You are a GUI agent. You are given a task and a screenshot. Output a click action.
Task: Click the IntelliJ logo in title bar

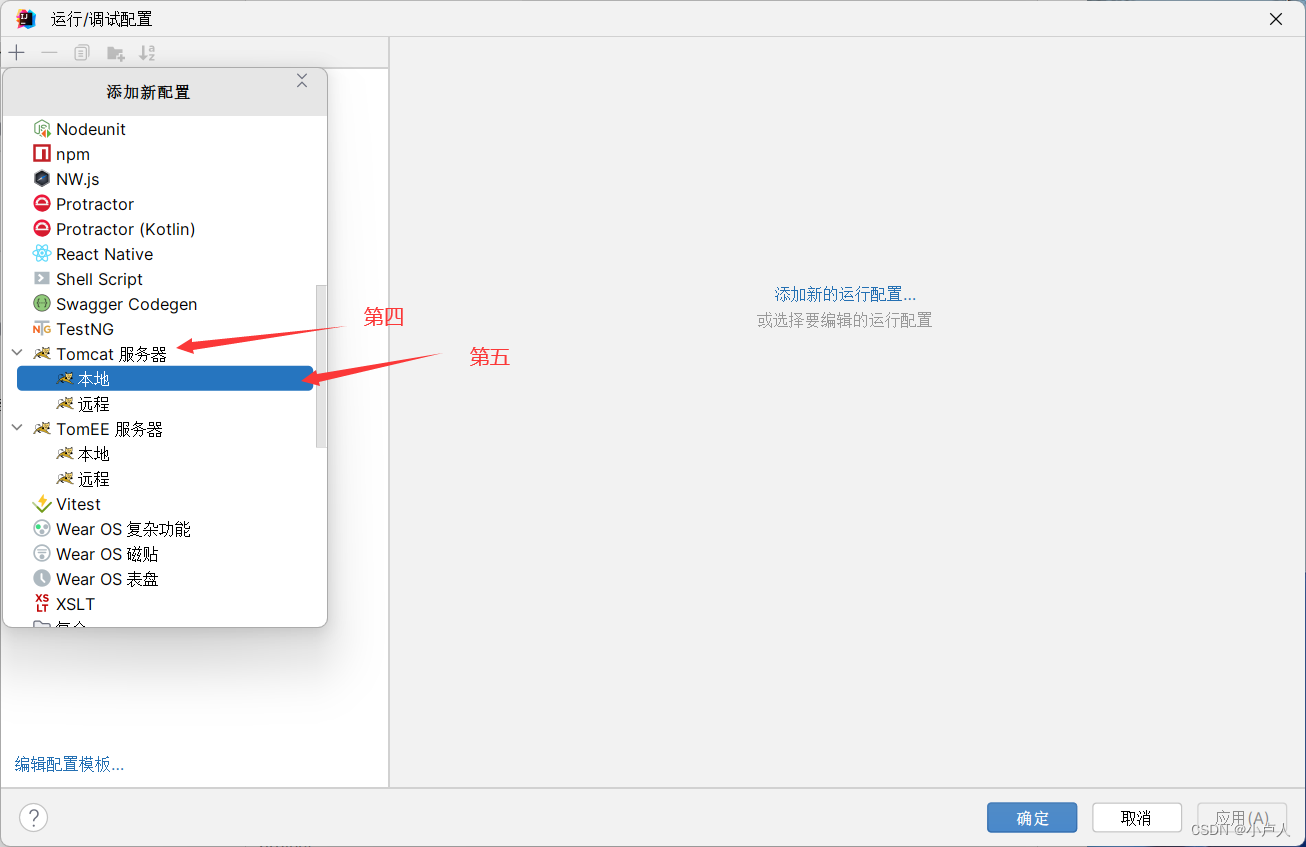coord(26,19)
